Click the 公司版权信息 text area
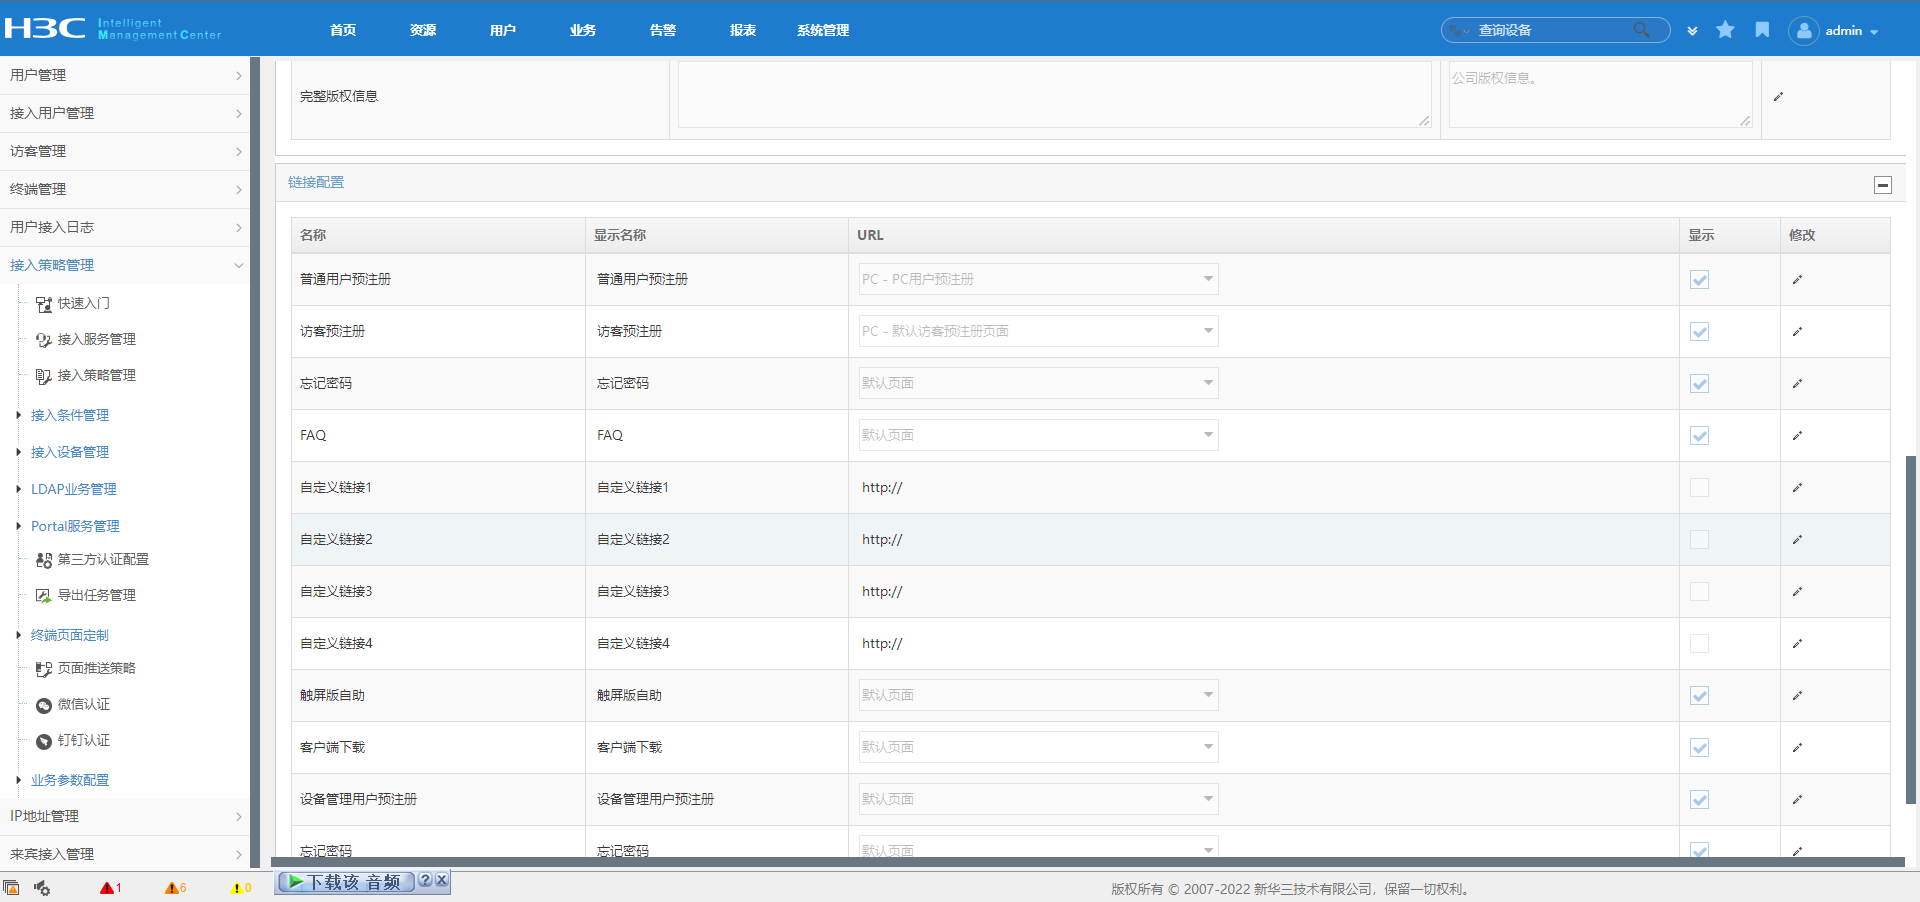 point(1600,95)
